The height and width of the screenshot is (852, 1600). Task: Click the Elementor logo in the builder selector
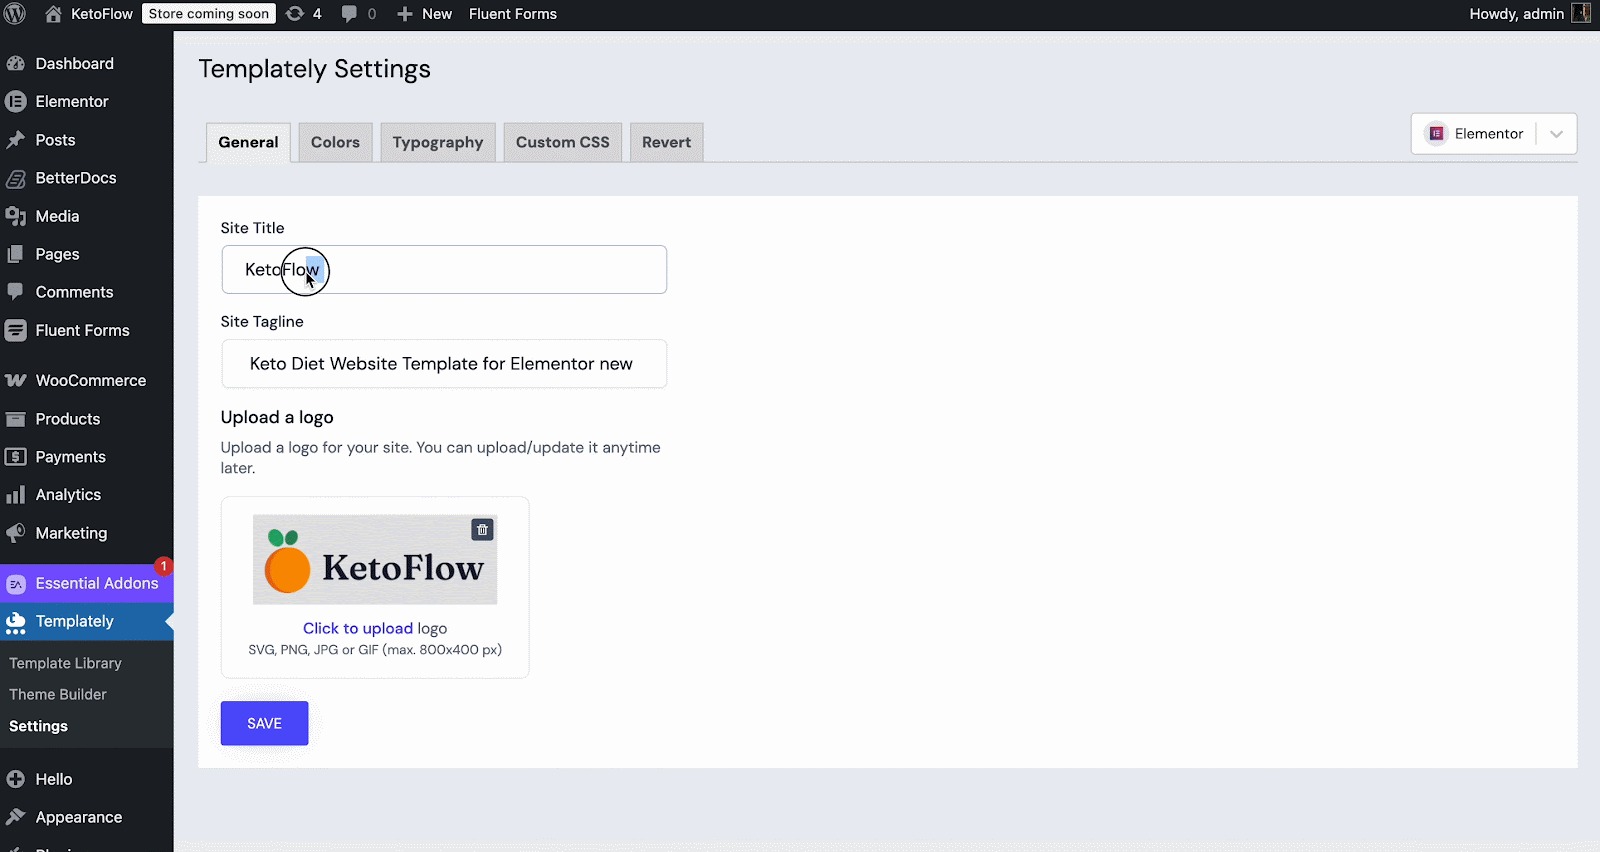(1436, 134)
